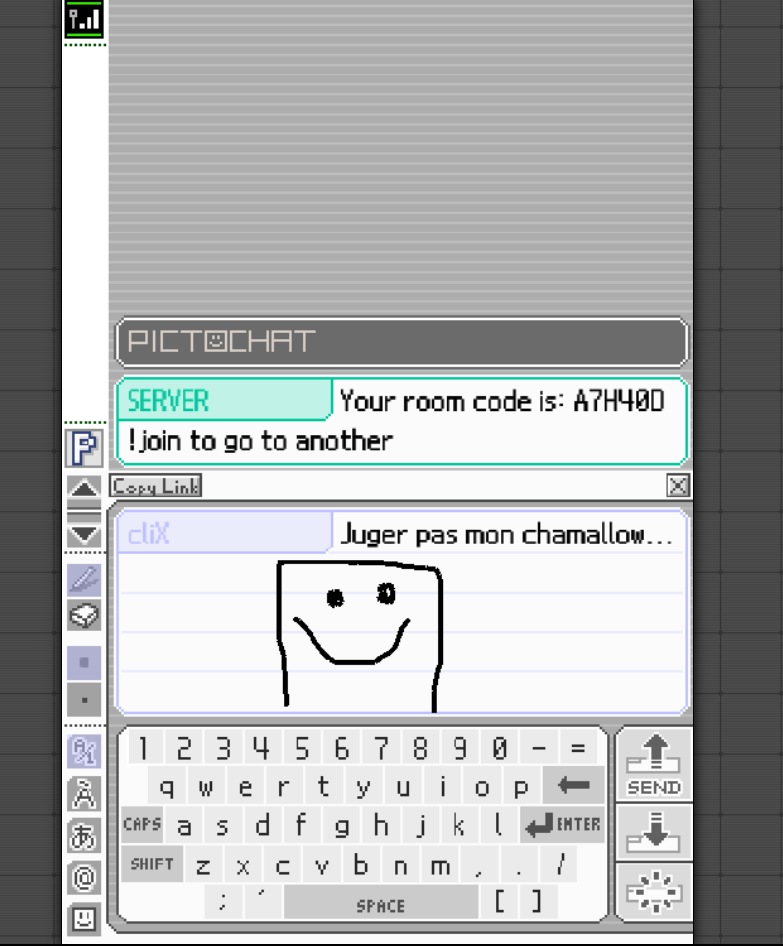Tap the z key
Screen dimensions: 783x946
click(203, 864)
